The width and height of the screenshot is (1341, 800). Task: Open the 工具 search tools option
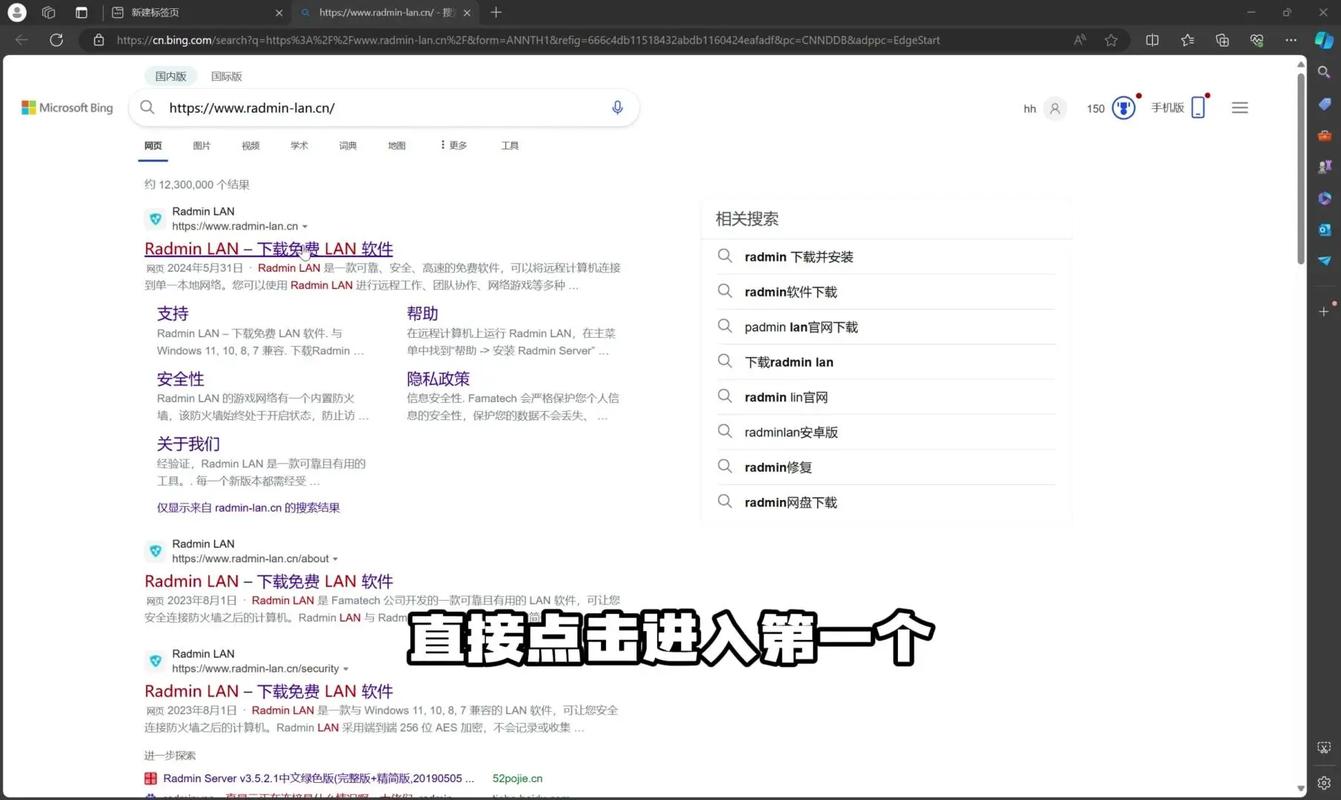pyautogui.click(x=510, y=146)
